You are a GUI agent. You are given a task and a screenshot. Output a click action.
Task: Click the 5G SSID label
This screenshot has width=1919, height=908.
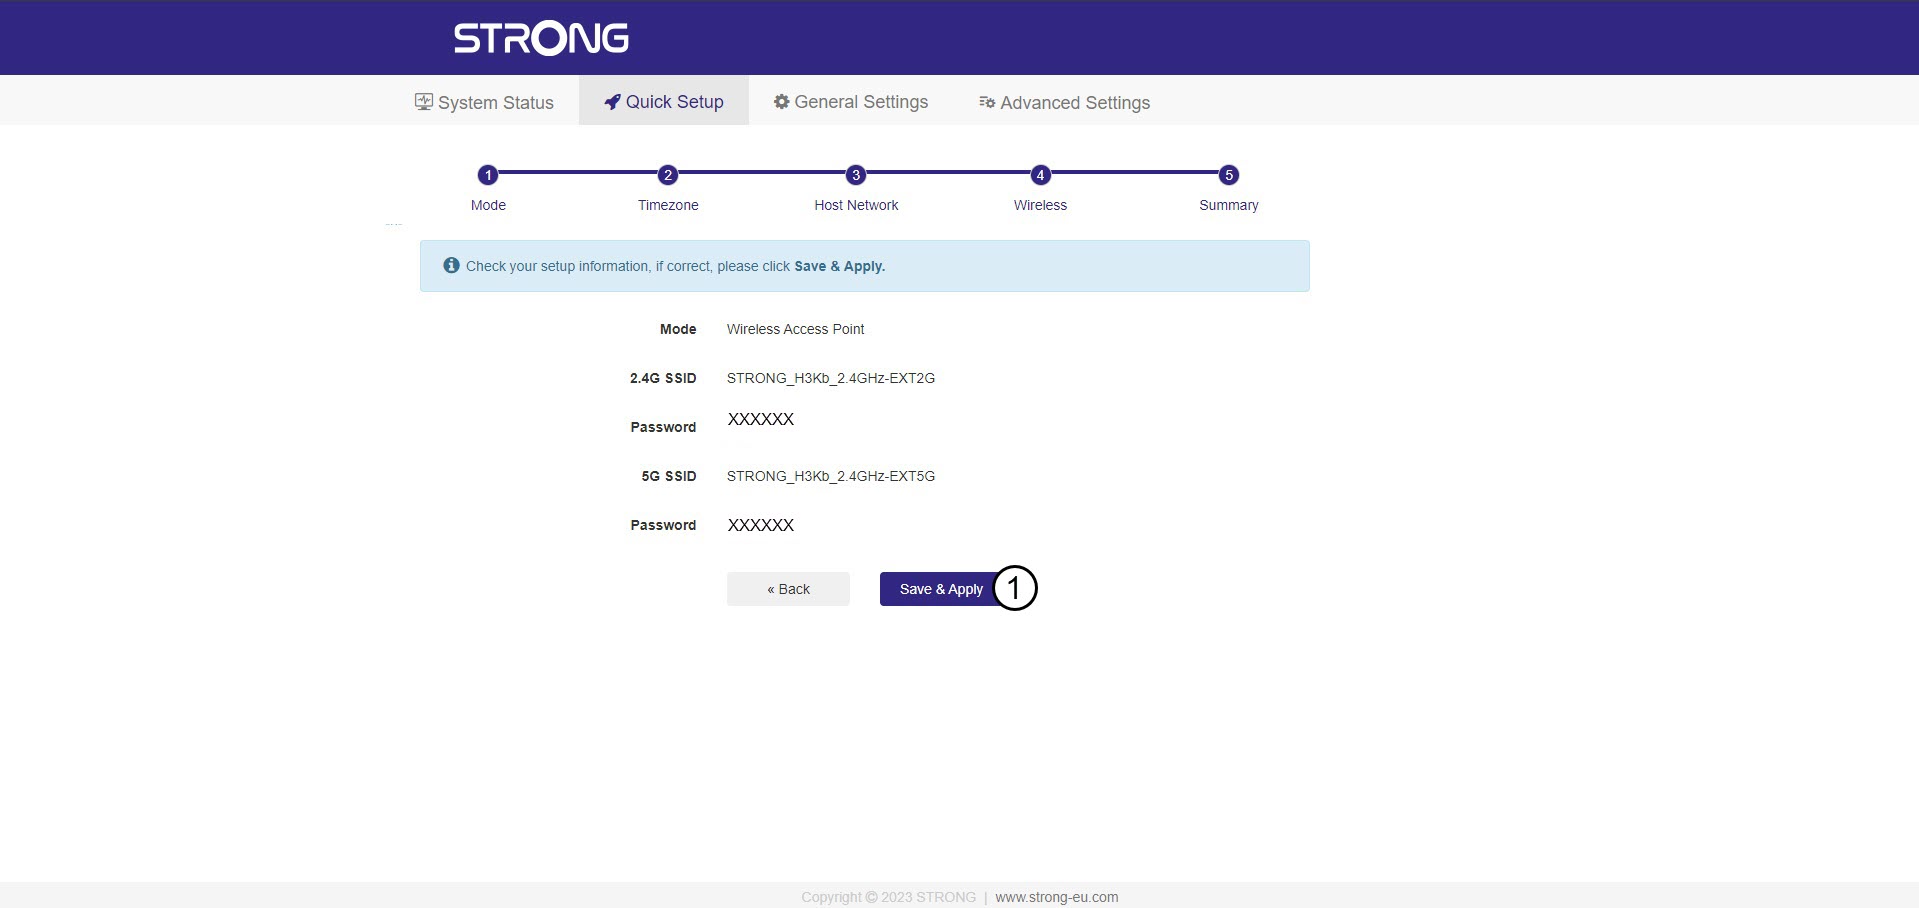click(x=669, y=476)
